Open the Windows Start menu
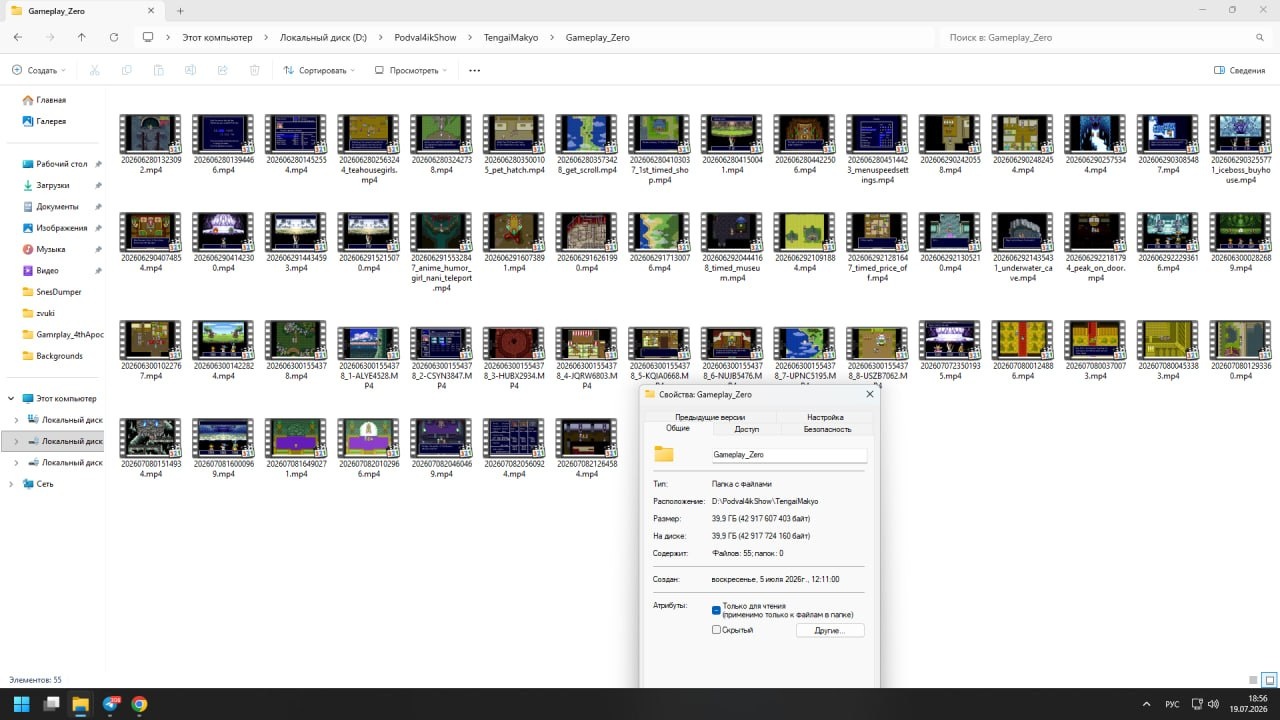The height and width of the screenshot is (720, 1280). tap(21, 704)
